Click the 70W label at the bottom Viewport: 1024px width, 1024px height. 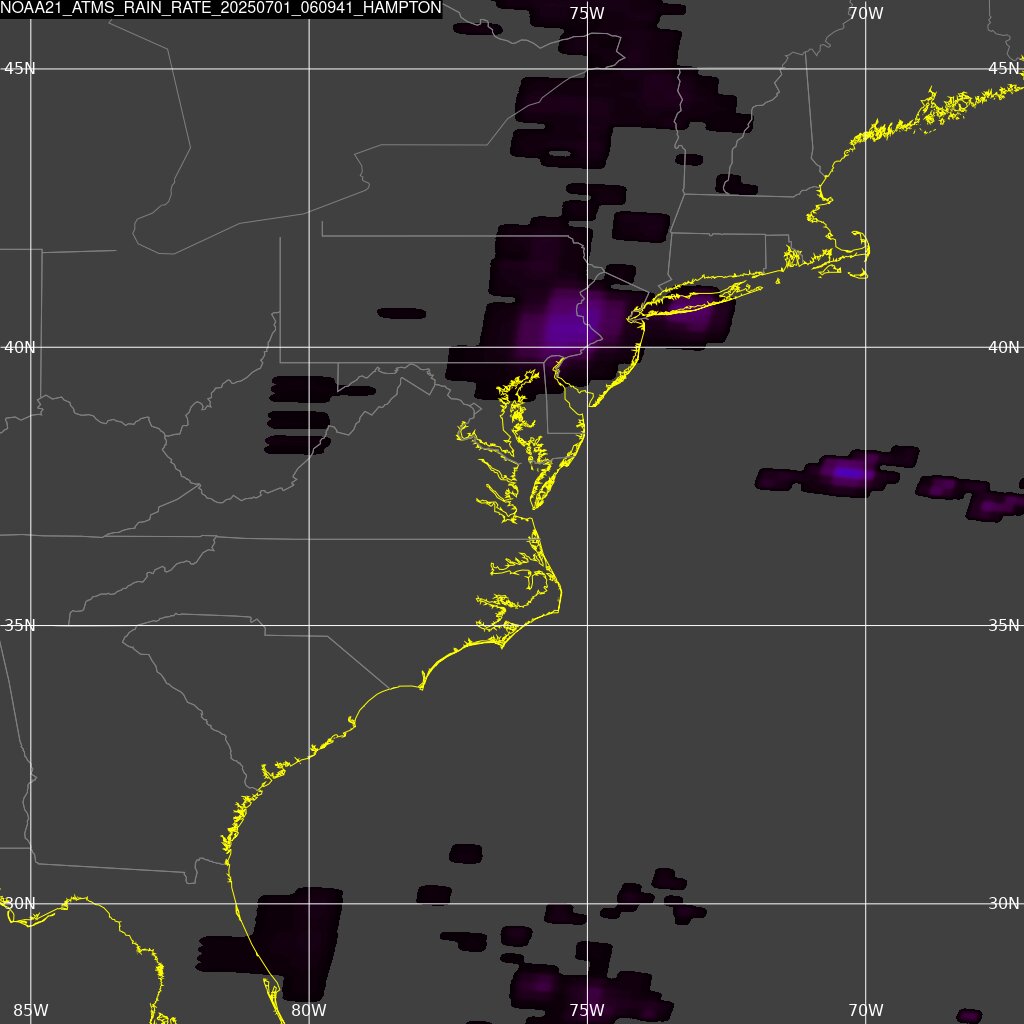click(x=866, y=1010)
